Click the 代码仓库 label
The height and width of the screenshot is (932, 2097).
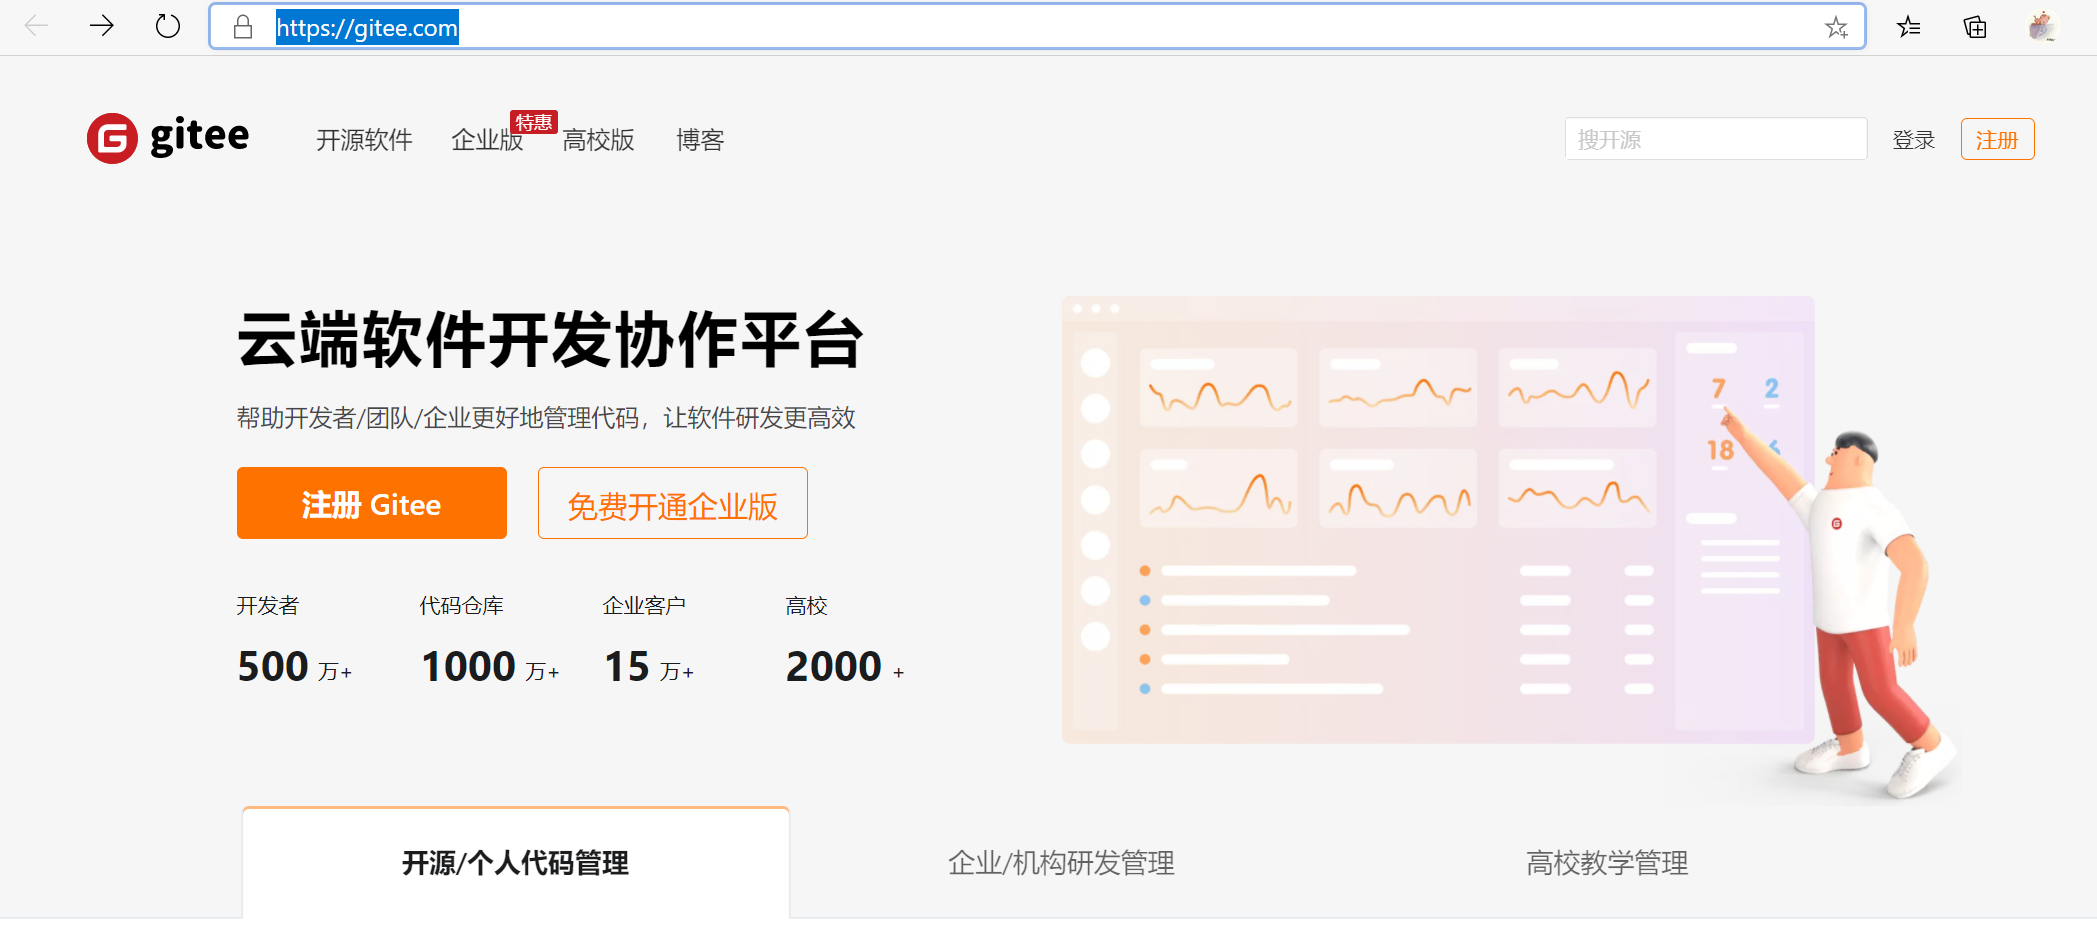click(x=461, y=605)
